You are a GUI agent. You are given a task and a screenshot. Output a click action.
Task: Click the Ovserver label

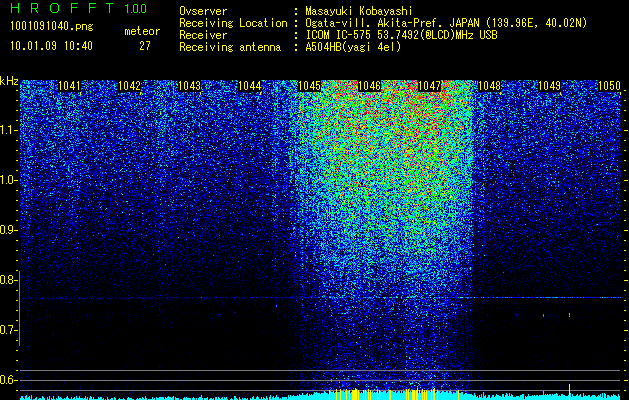click(203, 11)
